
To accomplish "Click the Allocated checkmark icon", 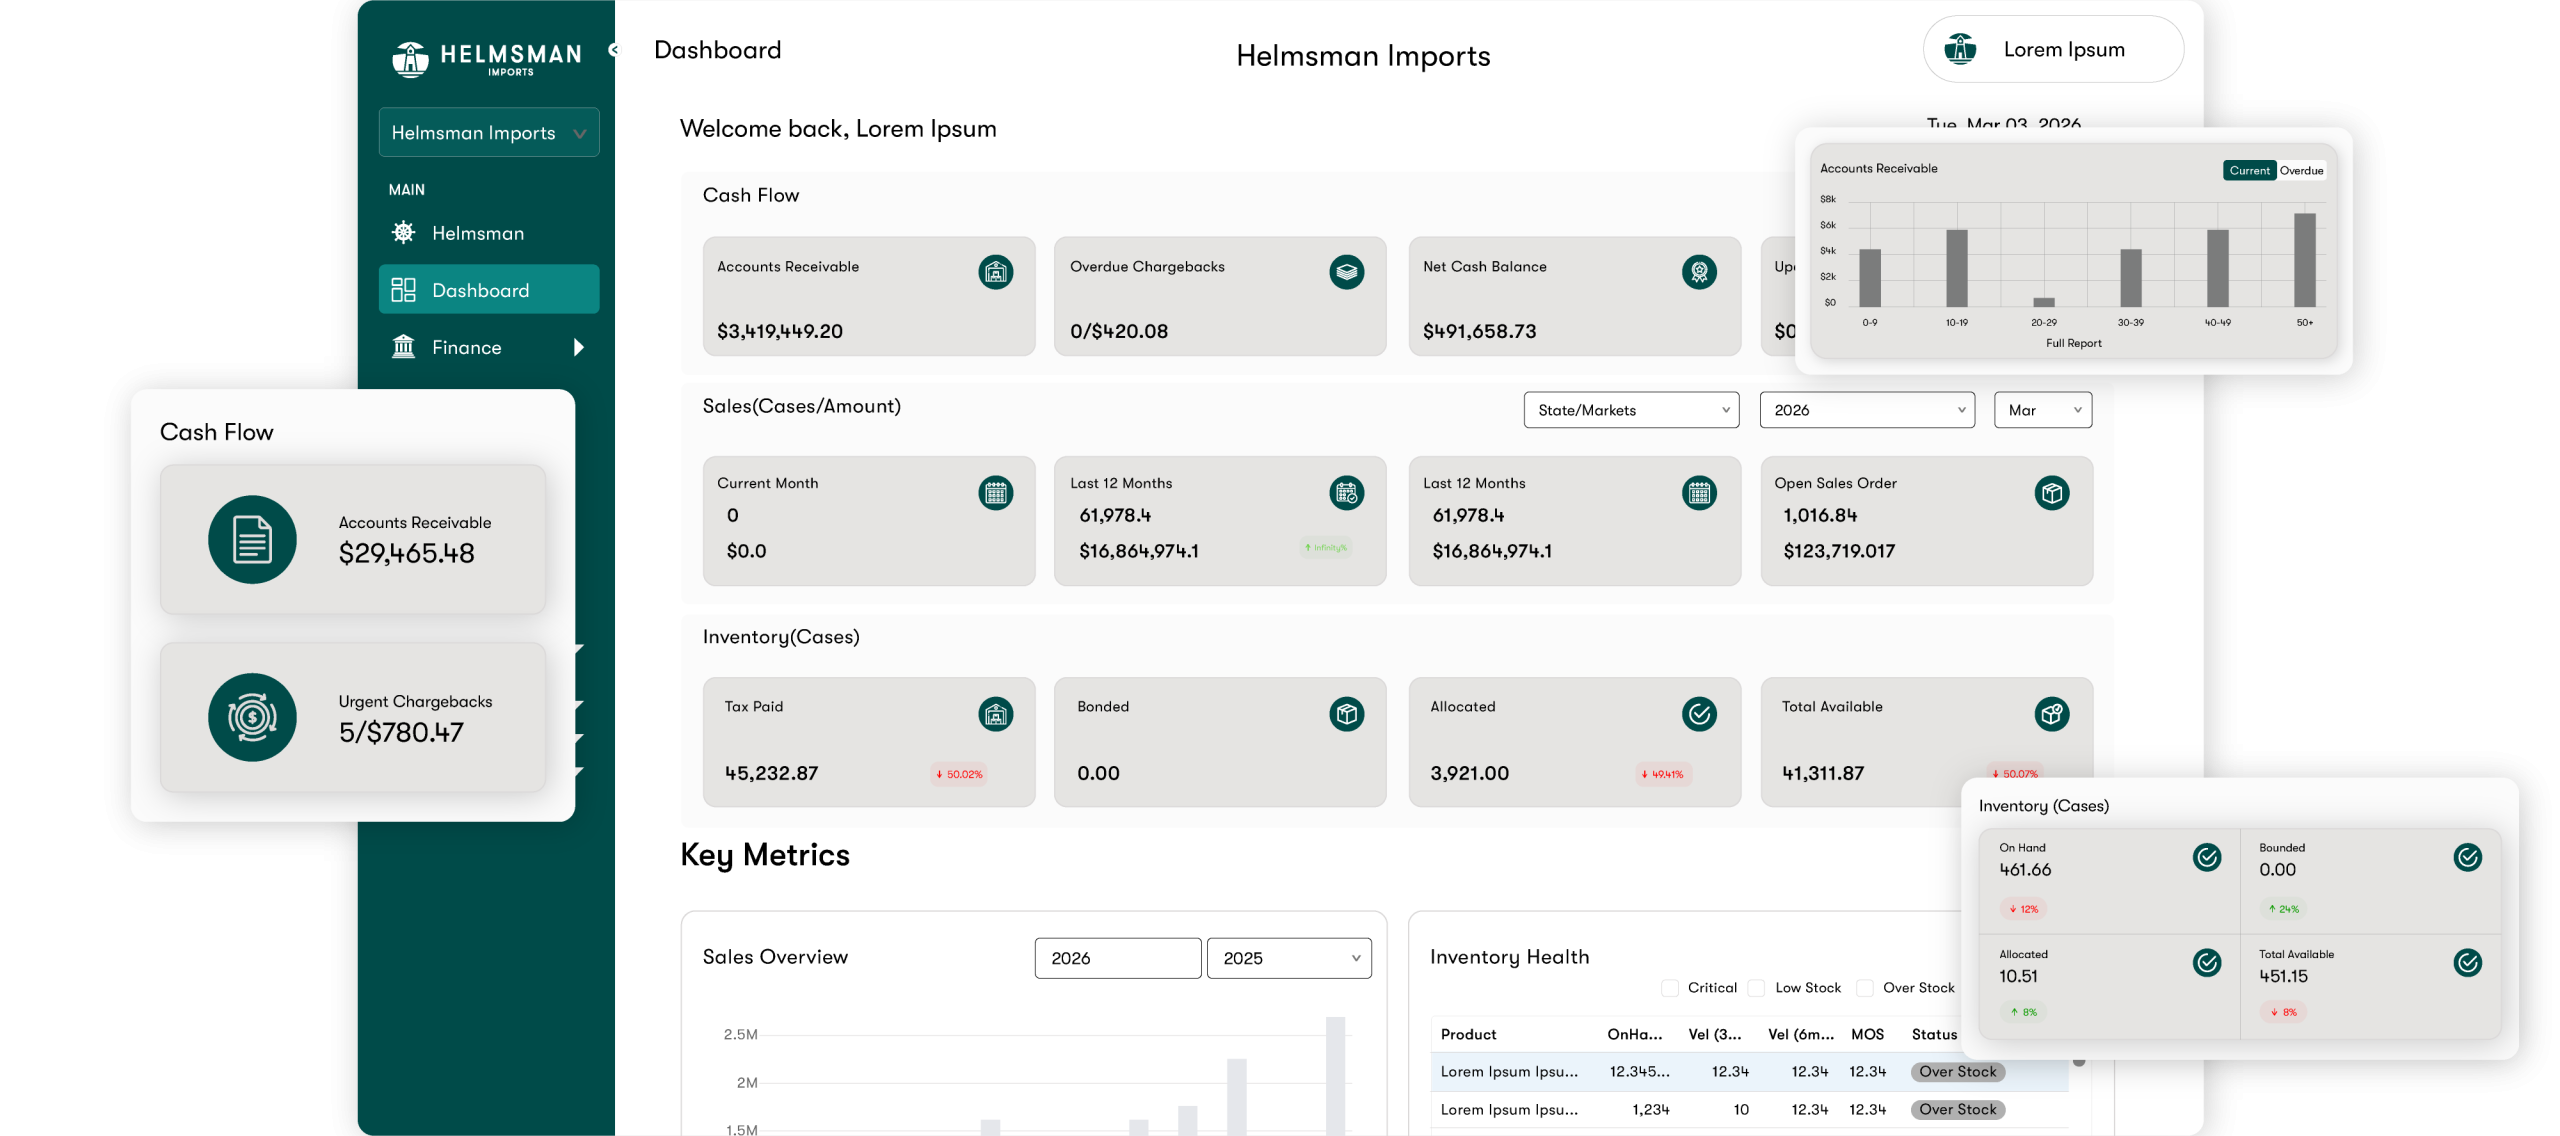I will click(x=1700, y=714).
